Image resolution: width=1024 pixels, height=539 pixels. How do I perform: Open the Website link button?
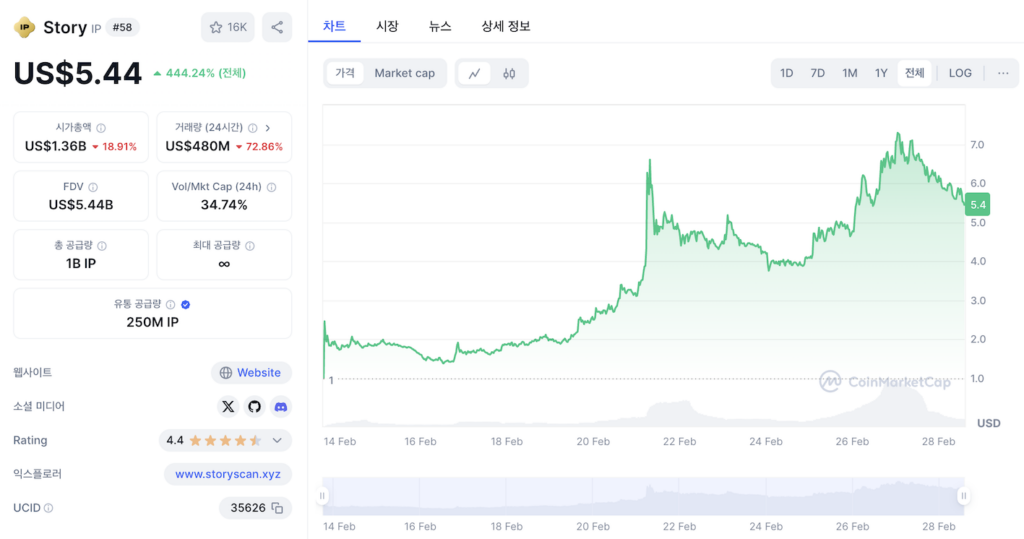[251, 372]
